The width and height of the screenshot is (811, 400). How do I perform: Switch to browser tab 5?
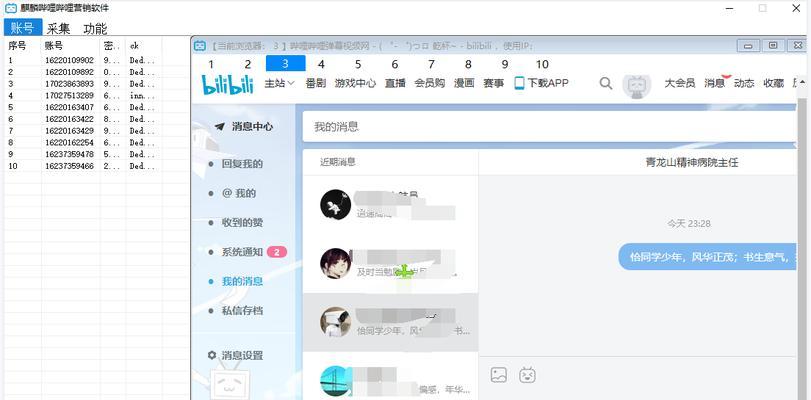pos(358,64)
